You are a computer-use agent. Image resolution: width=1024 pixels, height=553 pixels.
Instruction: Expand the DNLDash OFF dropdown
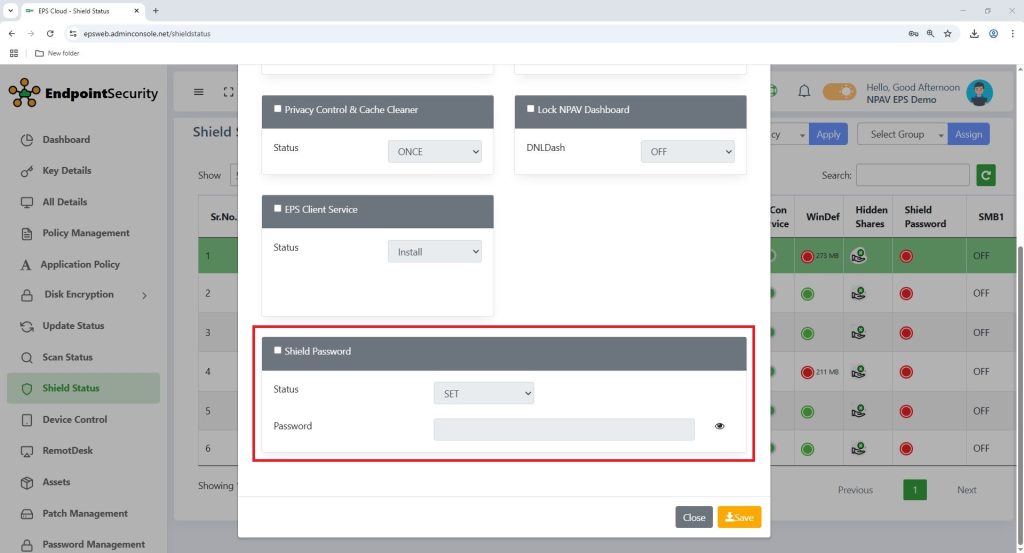(687, 152)
